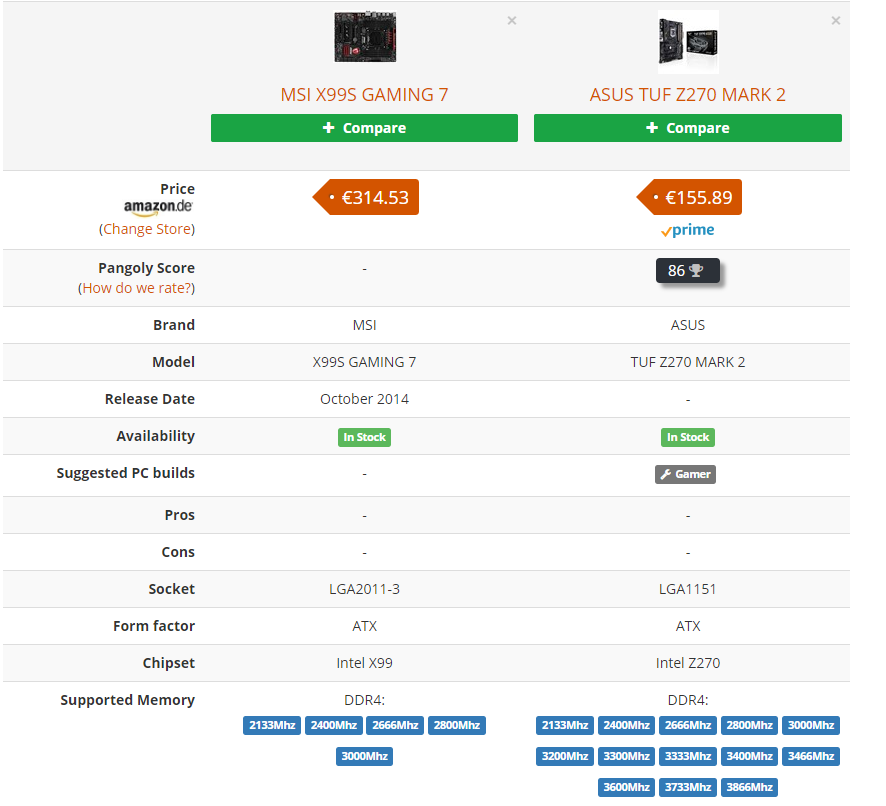The height and width of the screenshot is (806, 886).
Task: Click the ASUS 2800Mhz memory tag
Action: coord(749,725)
